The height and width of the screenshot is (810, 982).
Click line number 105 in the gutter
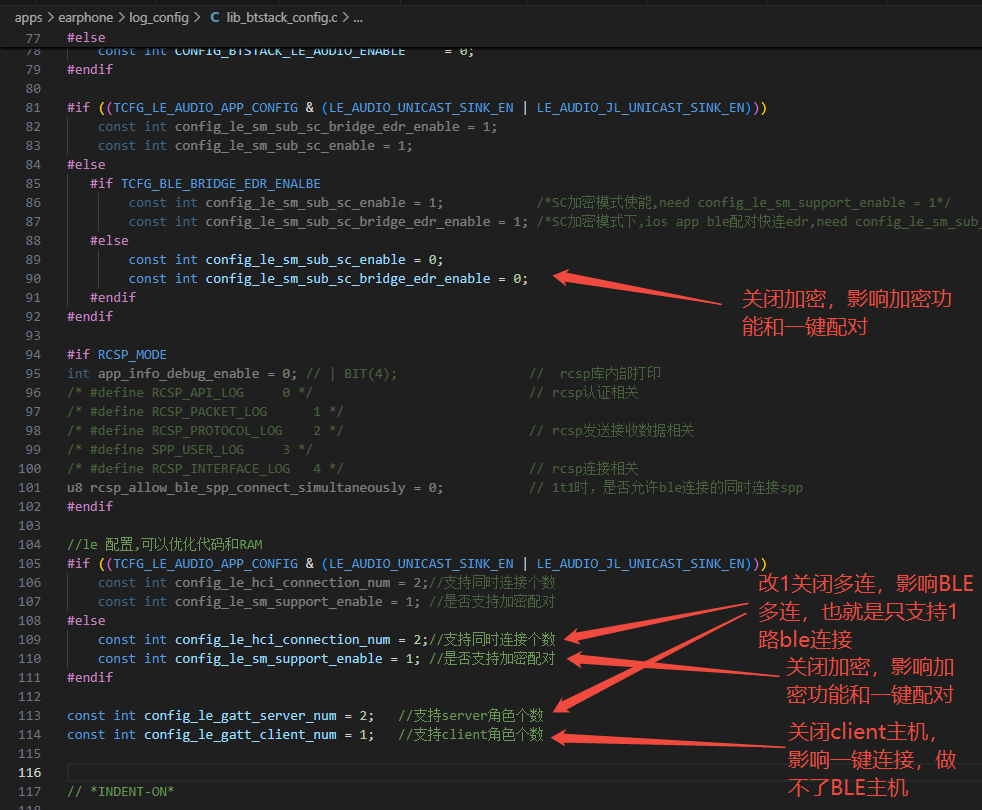click(x=29, y=564)
